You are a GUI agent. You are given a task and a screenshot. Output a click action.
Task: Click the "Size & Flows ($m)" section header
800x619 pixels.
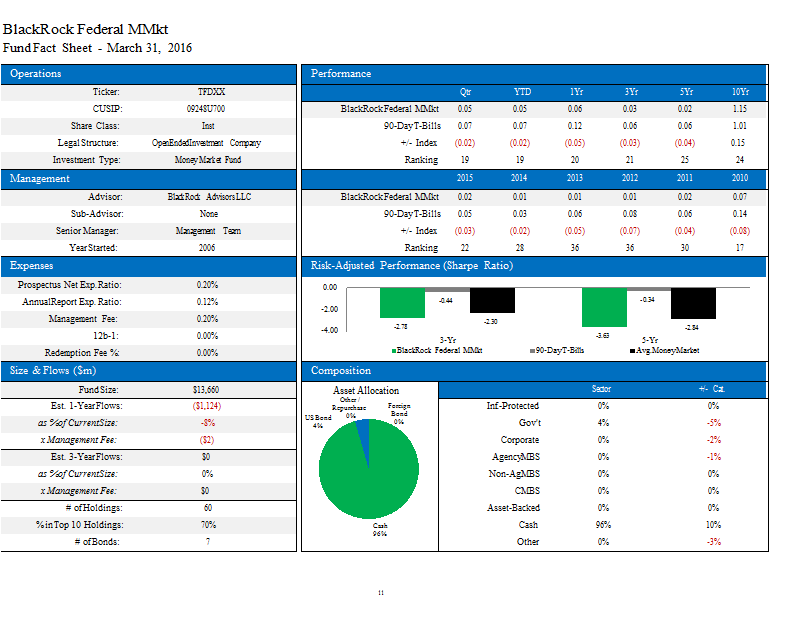148,371
